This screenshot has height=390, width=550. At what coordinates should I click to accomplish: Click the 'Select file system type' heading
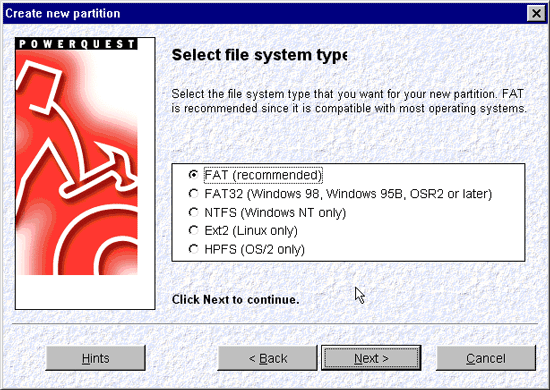tap(259, 55)
